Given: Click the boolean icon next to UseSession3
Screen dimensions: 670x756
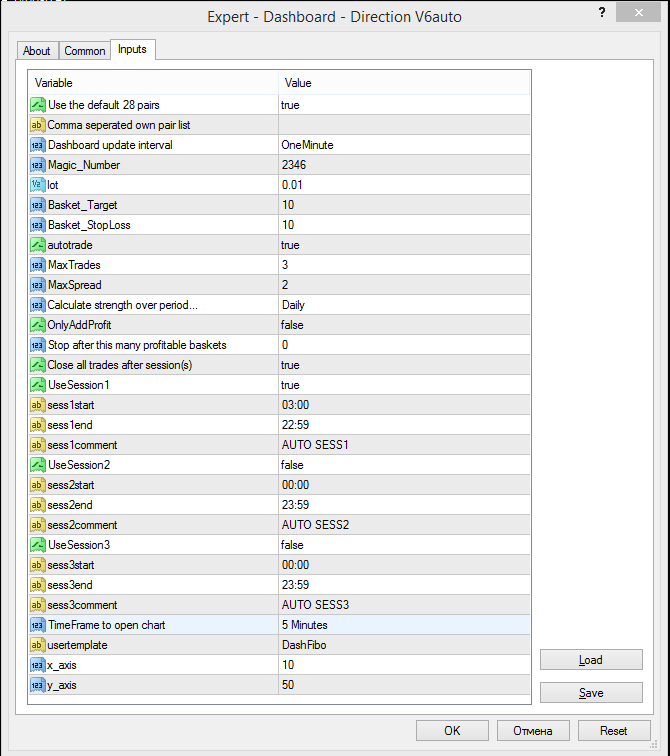Looking at the screenshot, I should click(38, 545).
